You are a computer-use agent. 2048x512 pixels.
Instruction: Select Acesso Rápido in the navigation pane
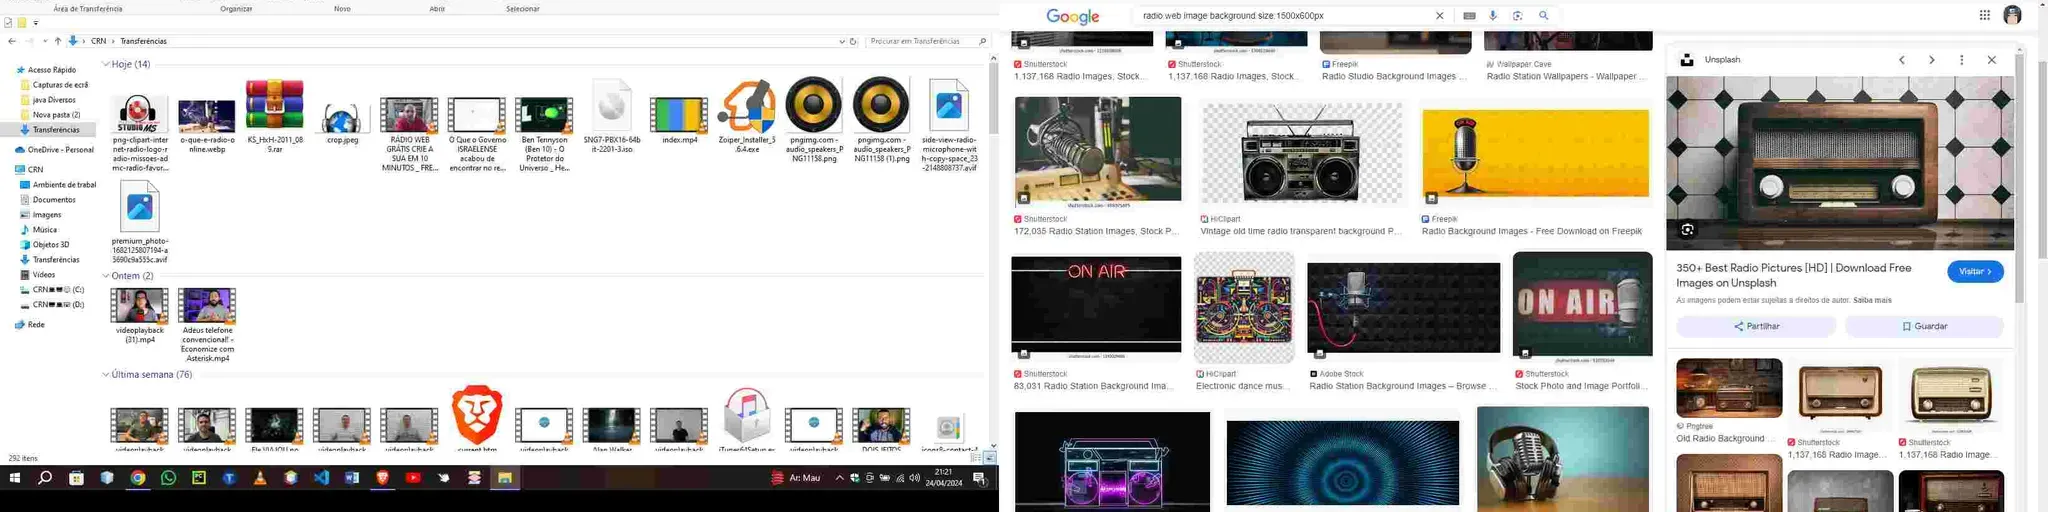(x=52, y=70)
